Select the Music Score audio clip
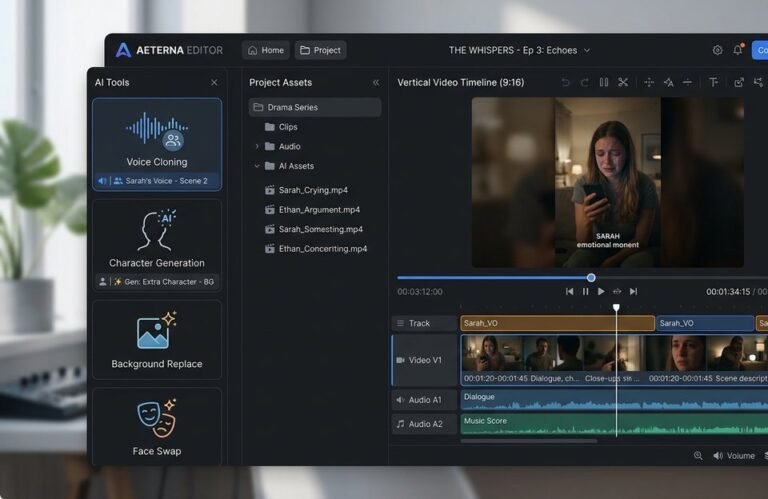The height and width of the screenshot is (499, 768). tap(614, 424)
